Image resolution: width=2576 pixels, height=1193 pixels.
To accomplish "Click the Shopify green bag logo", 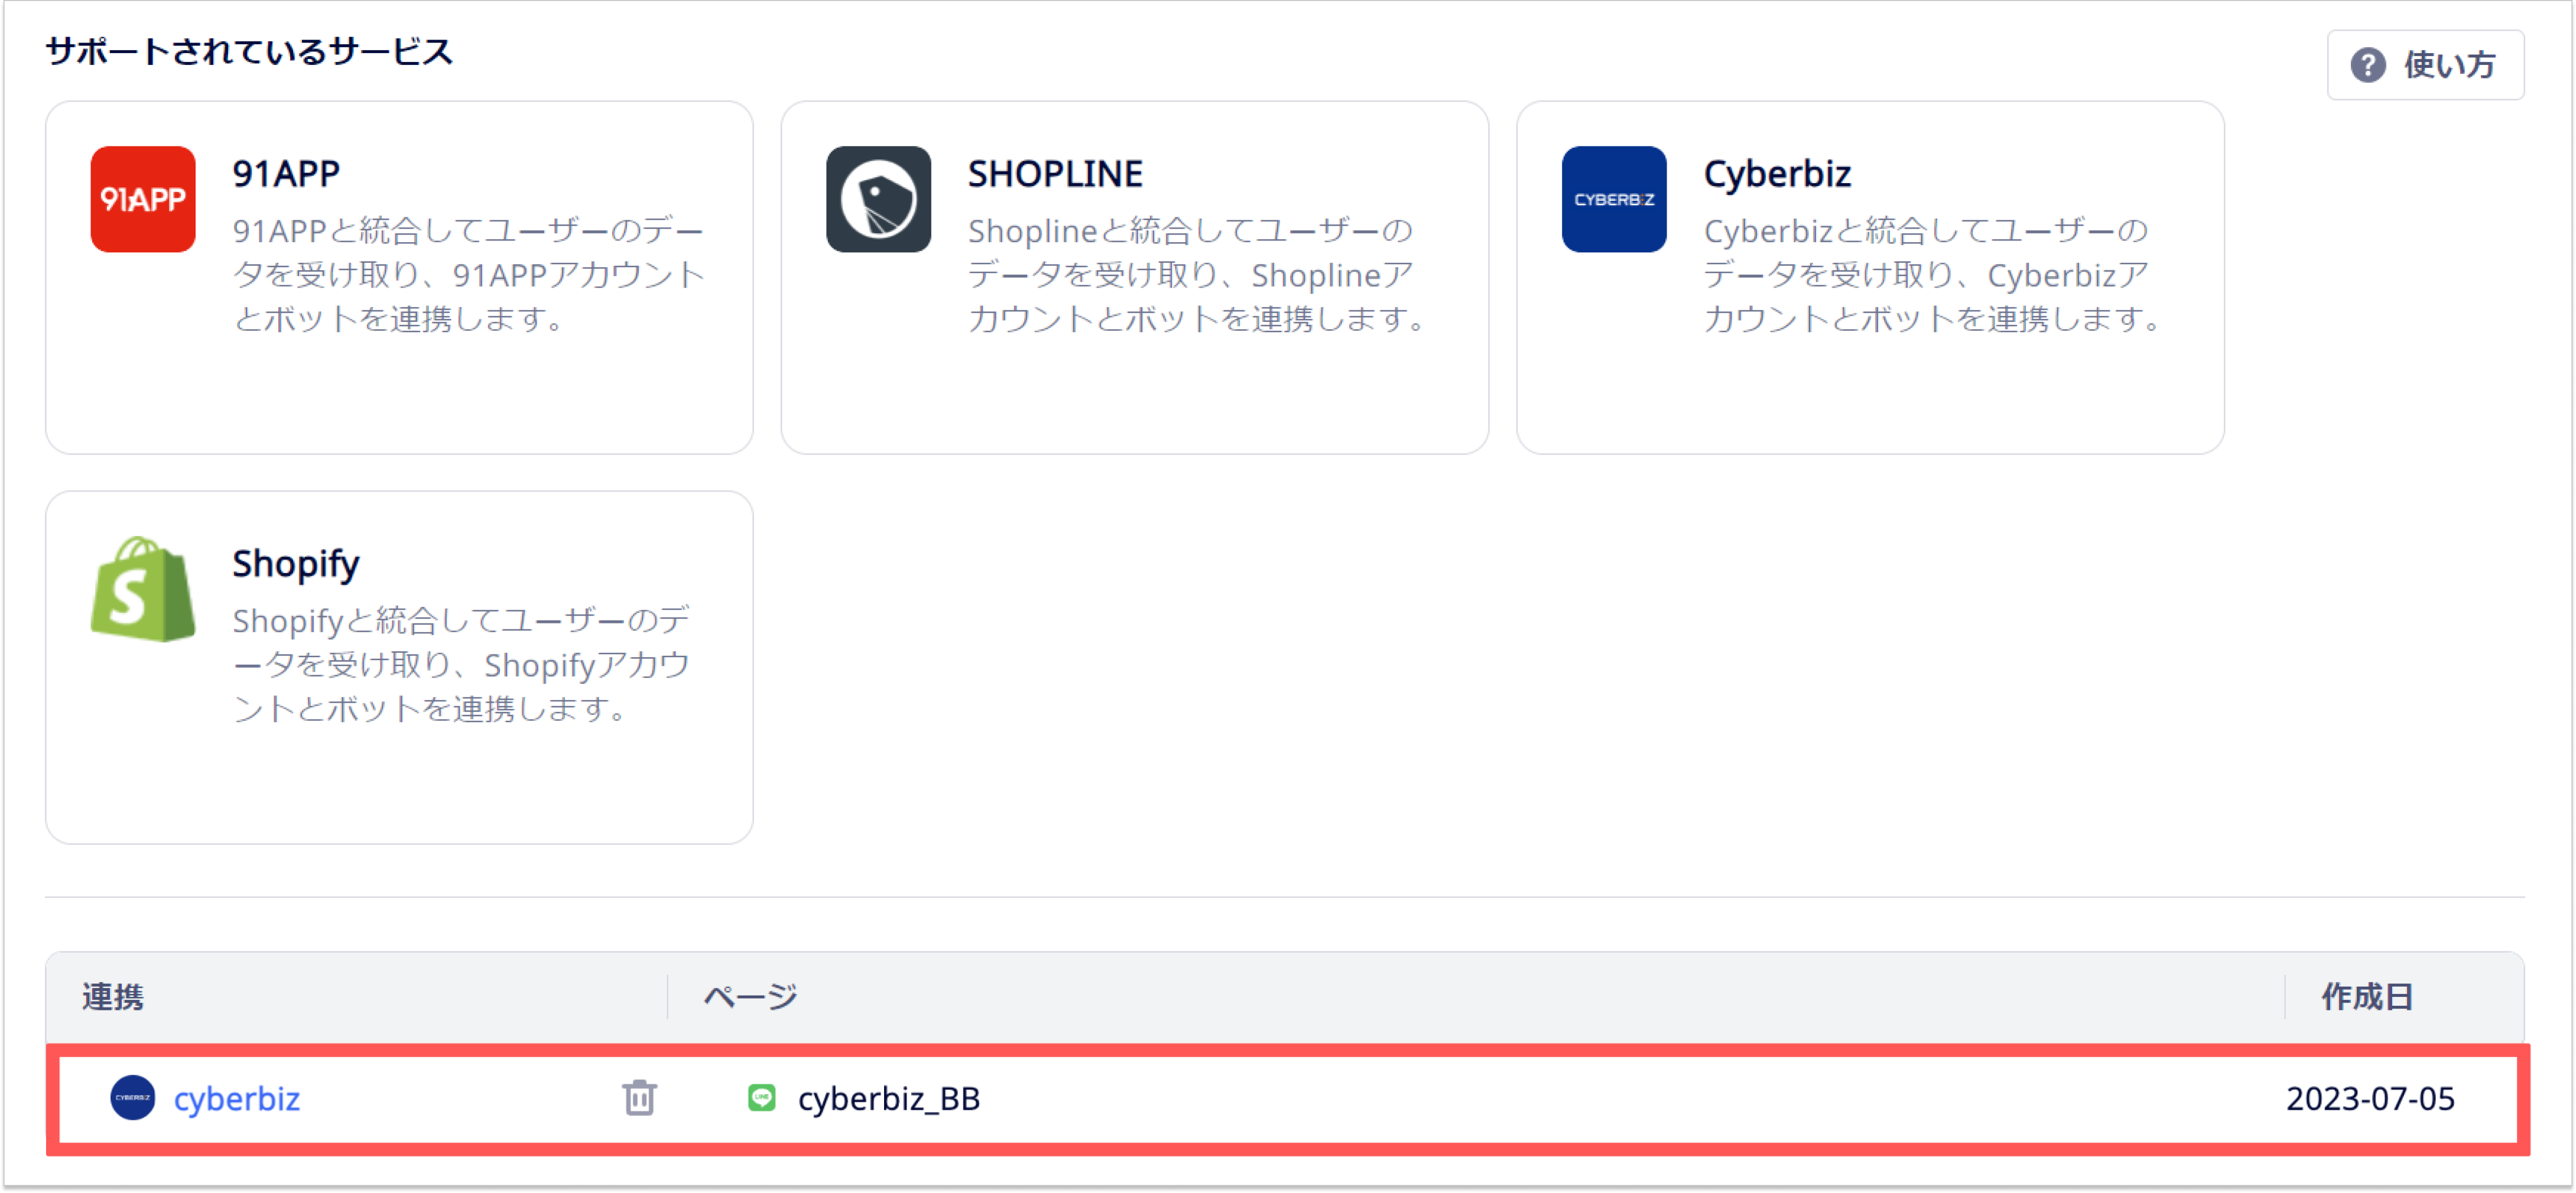I will click(x=143, y=589).
